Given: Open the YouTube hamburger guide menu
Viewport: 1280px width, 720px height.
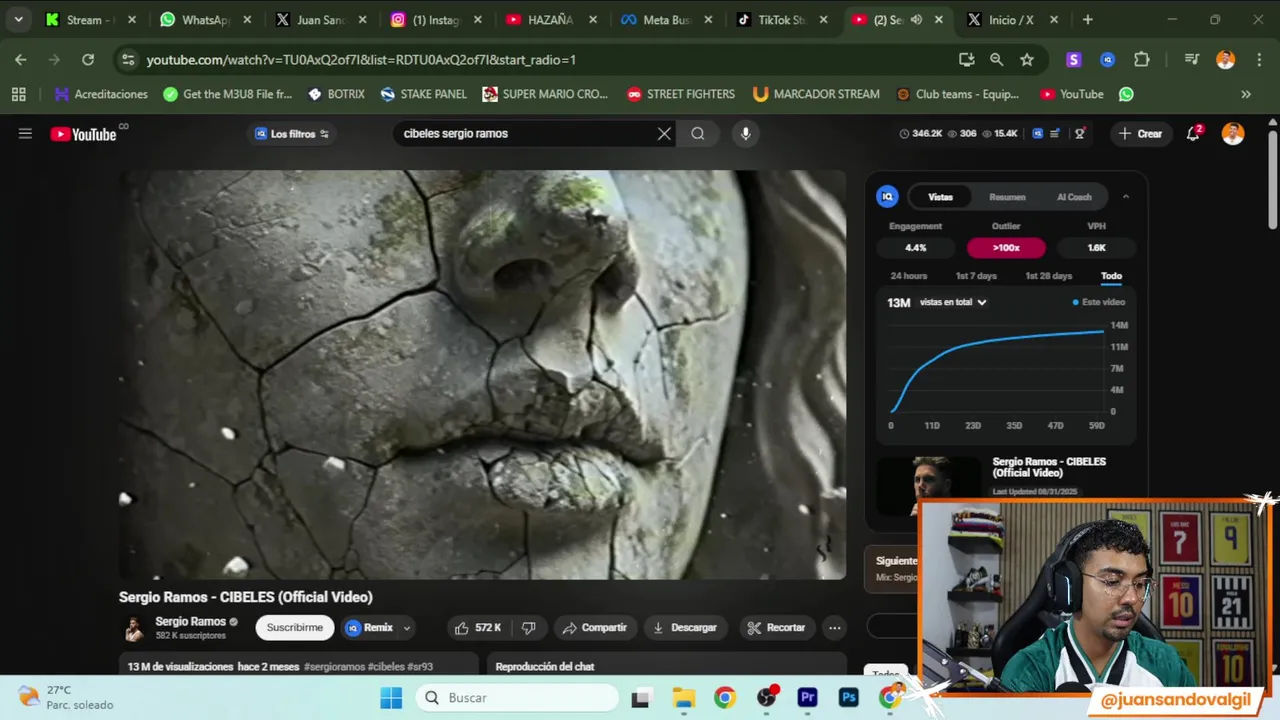Looking at the screenshot, I should point(25,134).
